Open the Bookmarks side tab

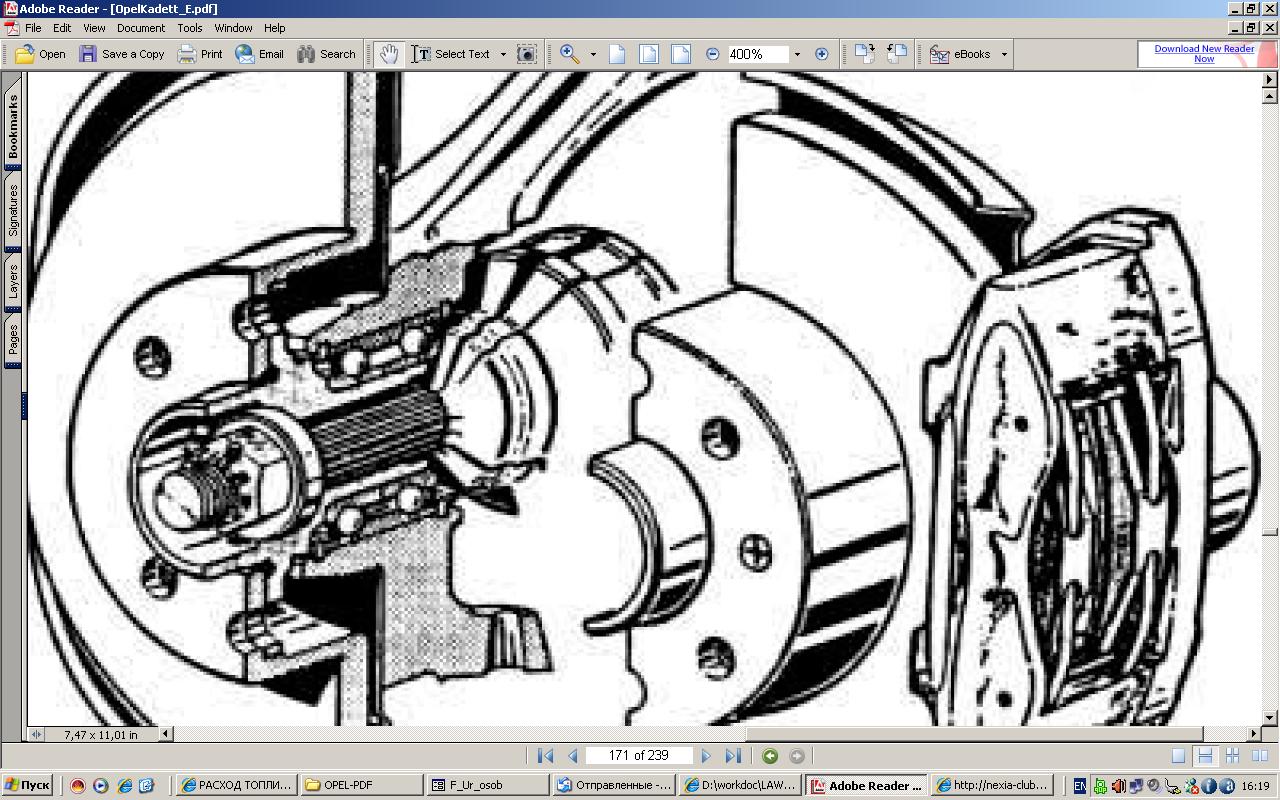13,126
